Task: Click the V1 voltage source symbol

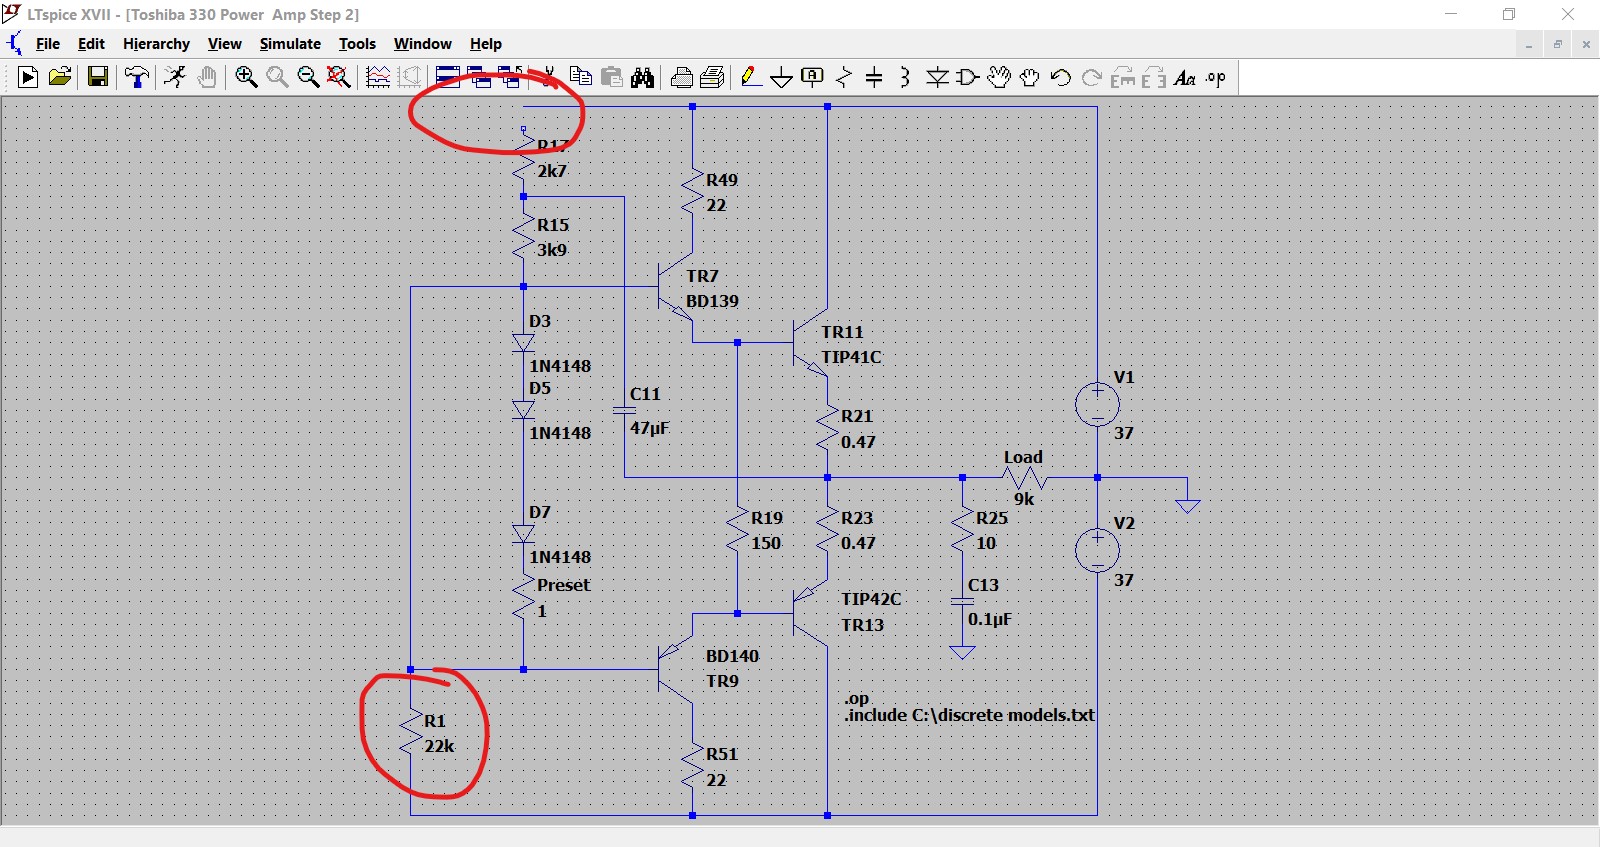Action: [1097, 404]
